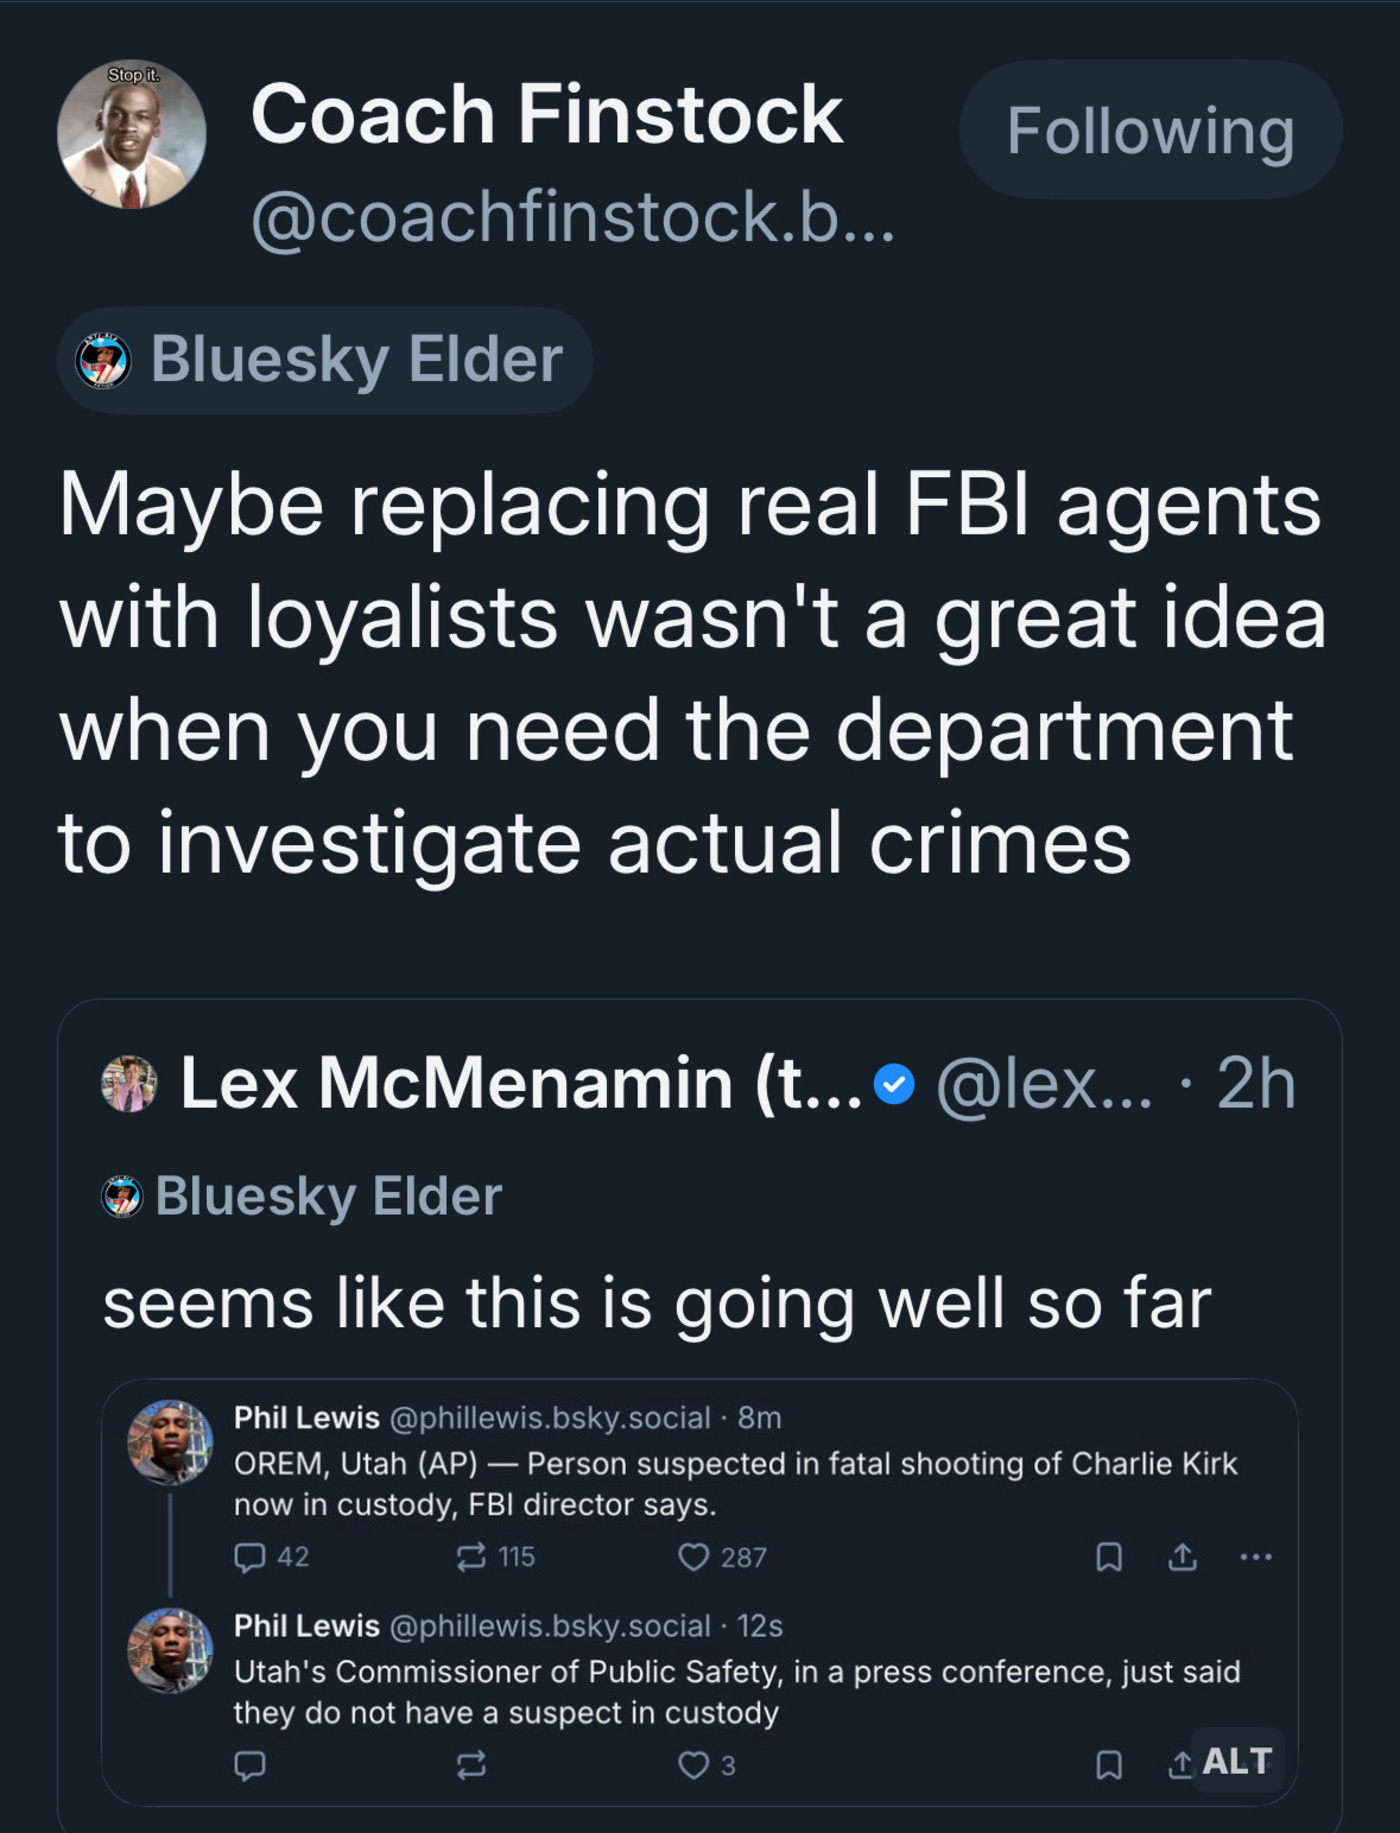Repost the second Phil Lewis post
The image size is (1400, 1833).
pos(471,1765)
